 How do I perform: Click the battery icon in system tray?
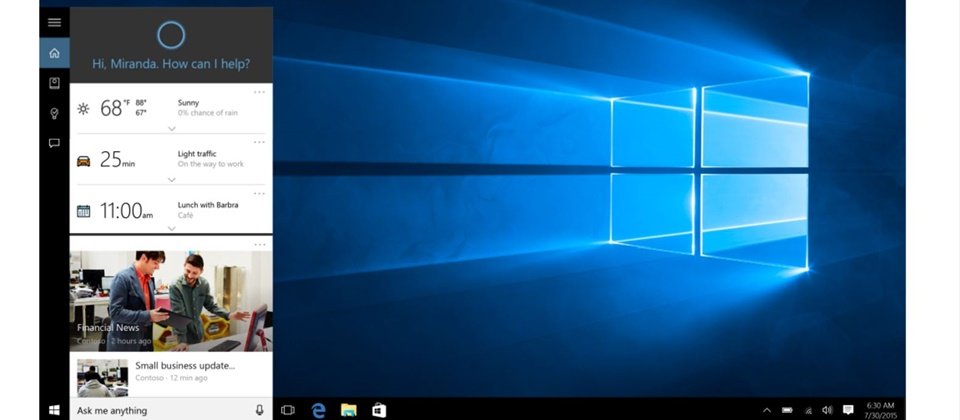[787, 410]
